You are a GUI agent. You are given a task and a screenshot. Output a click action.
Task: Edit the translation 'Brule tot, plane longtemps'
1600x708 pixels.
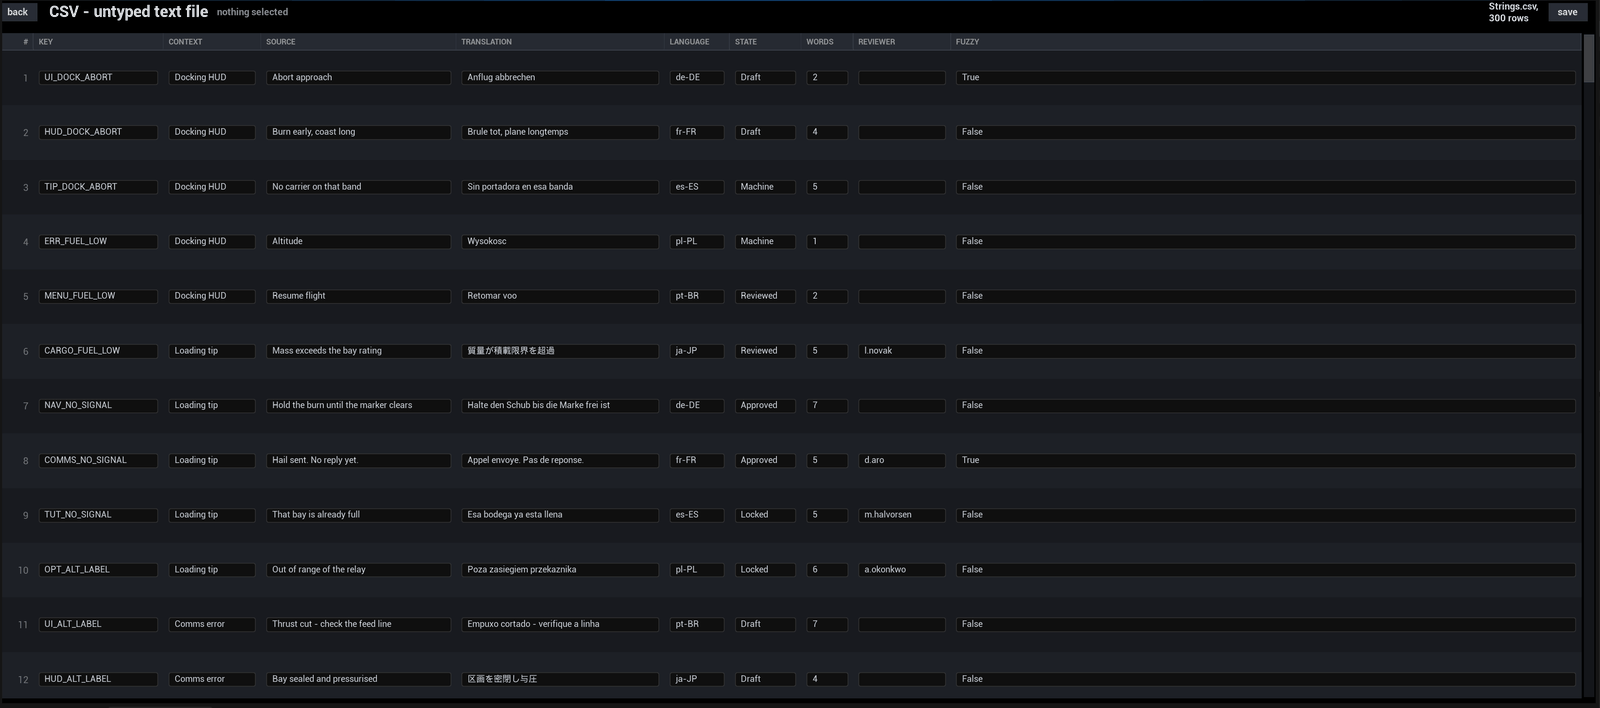(x=560, y=132)
